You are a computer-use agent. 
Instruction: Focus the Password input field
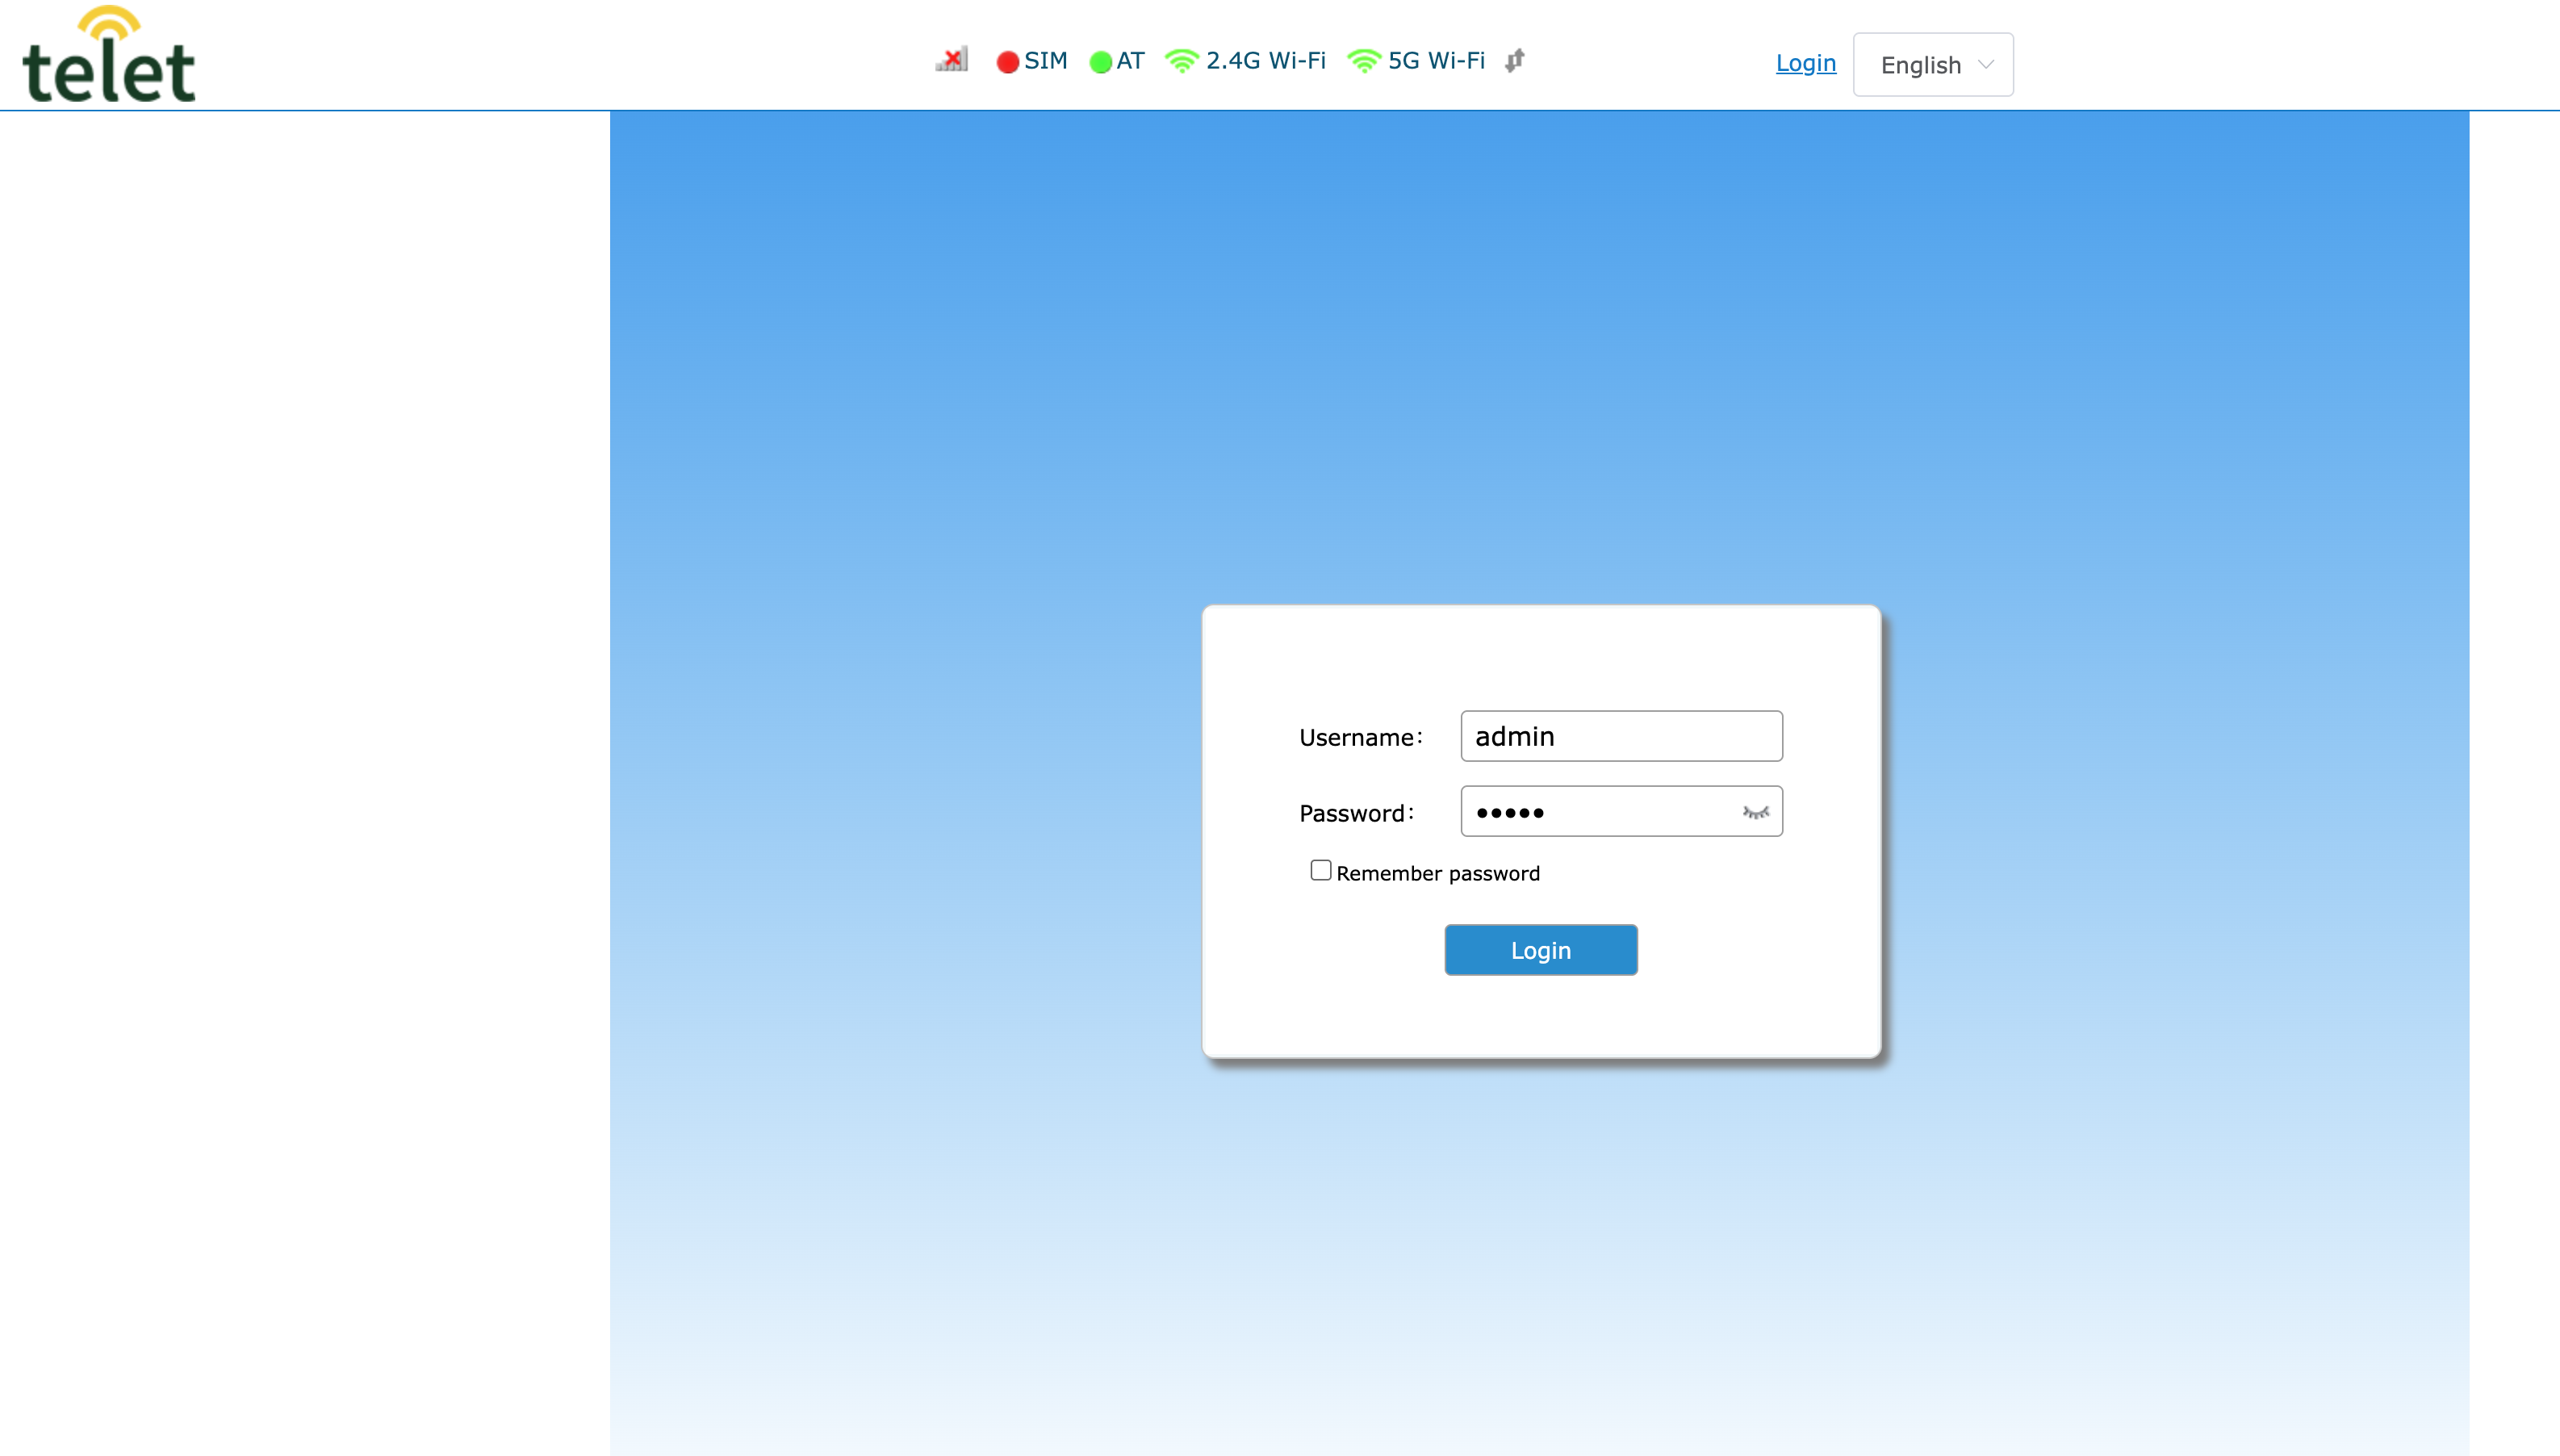pyautogui.click(x=1600, y=812)
